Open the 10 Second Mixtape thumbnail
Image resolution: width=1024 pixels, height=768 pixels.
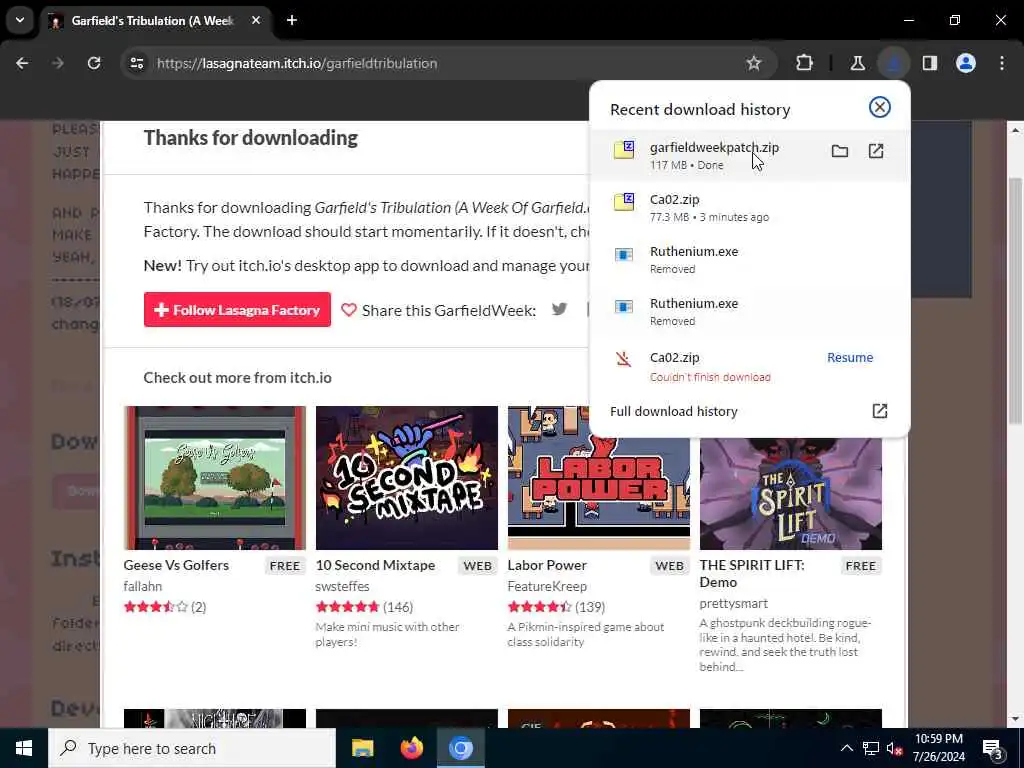tap(407, 478)
